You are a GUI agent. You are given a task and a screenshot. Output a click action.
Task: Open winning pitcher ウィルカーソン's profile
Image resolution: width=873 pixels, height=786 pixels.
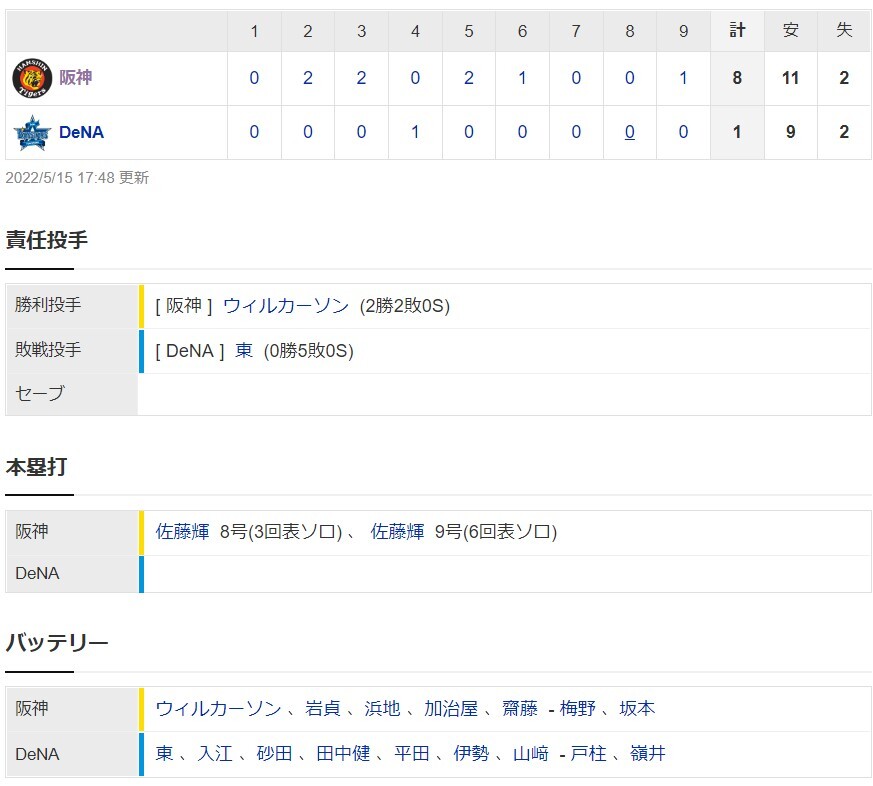pos(286,306)
